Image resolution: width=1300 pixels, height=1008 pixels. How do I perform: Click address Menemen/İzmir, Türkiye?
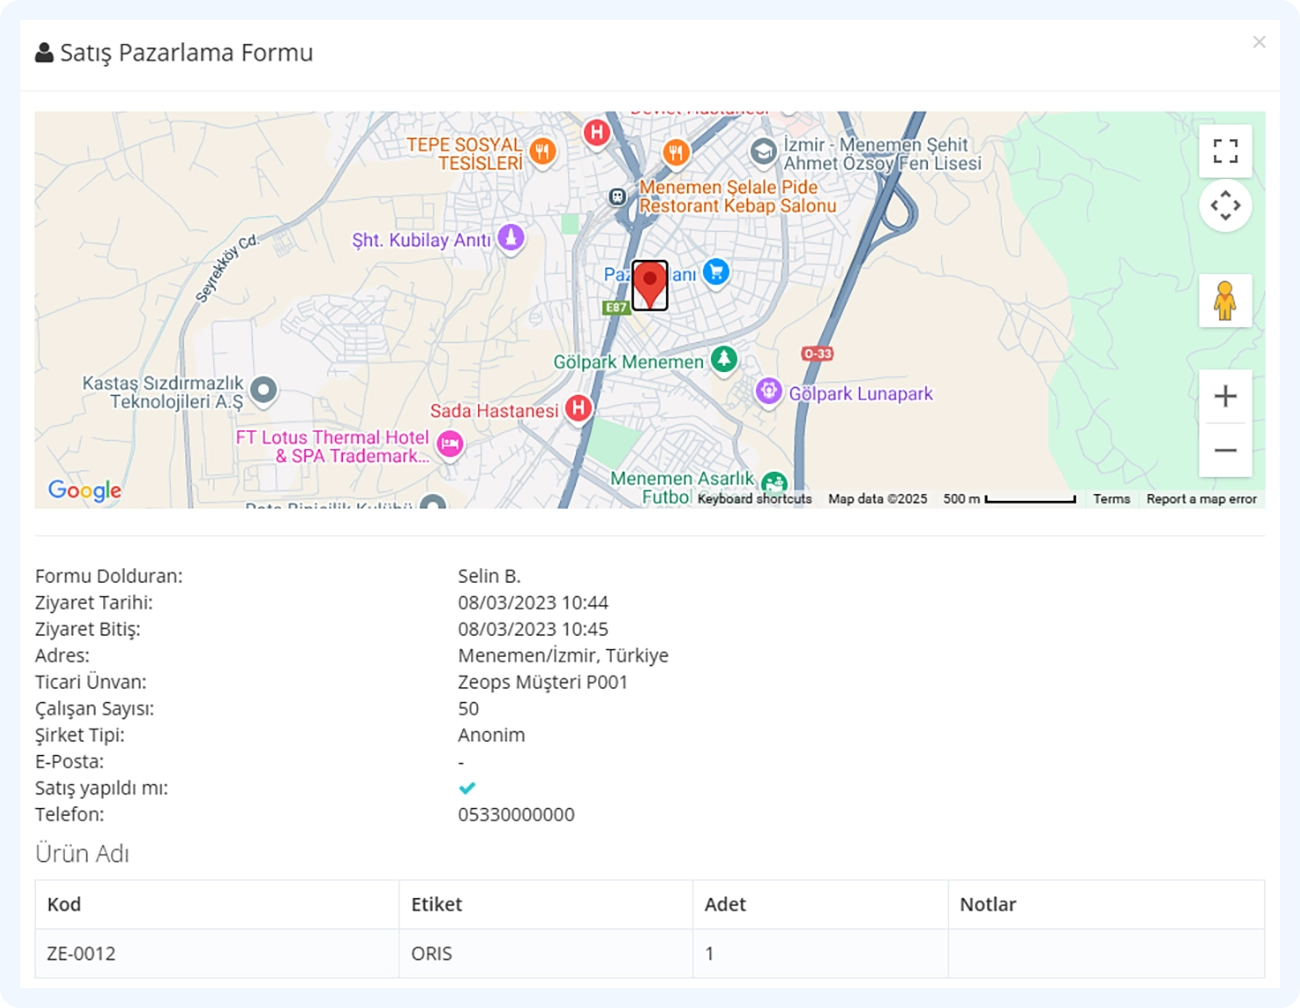coord(563,655)
